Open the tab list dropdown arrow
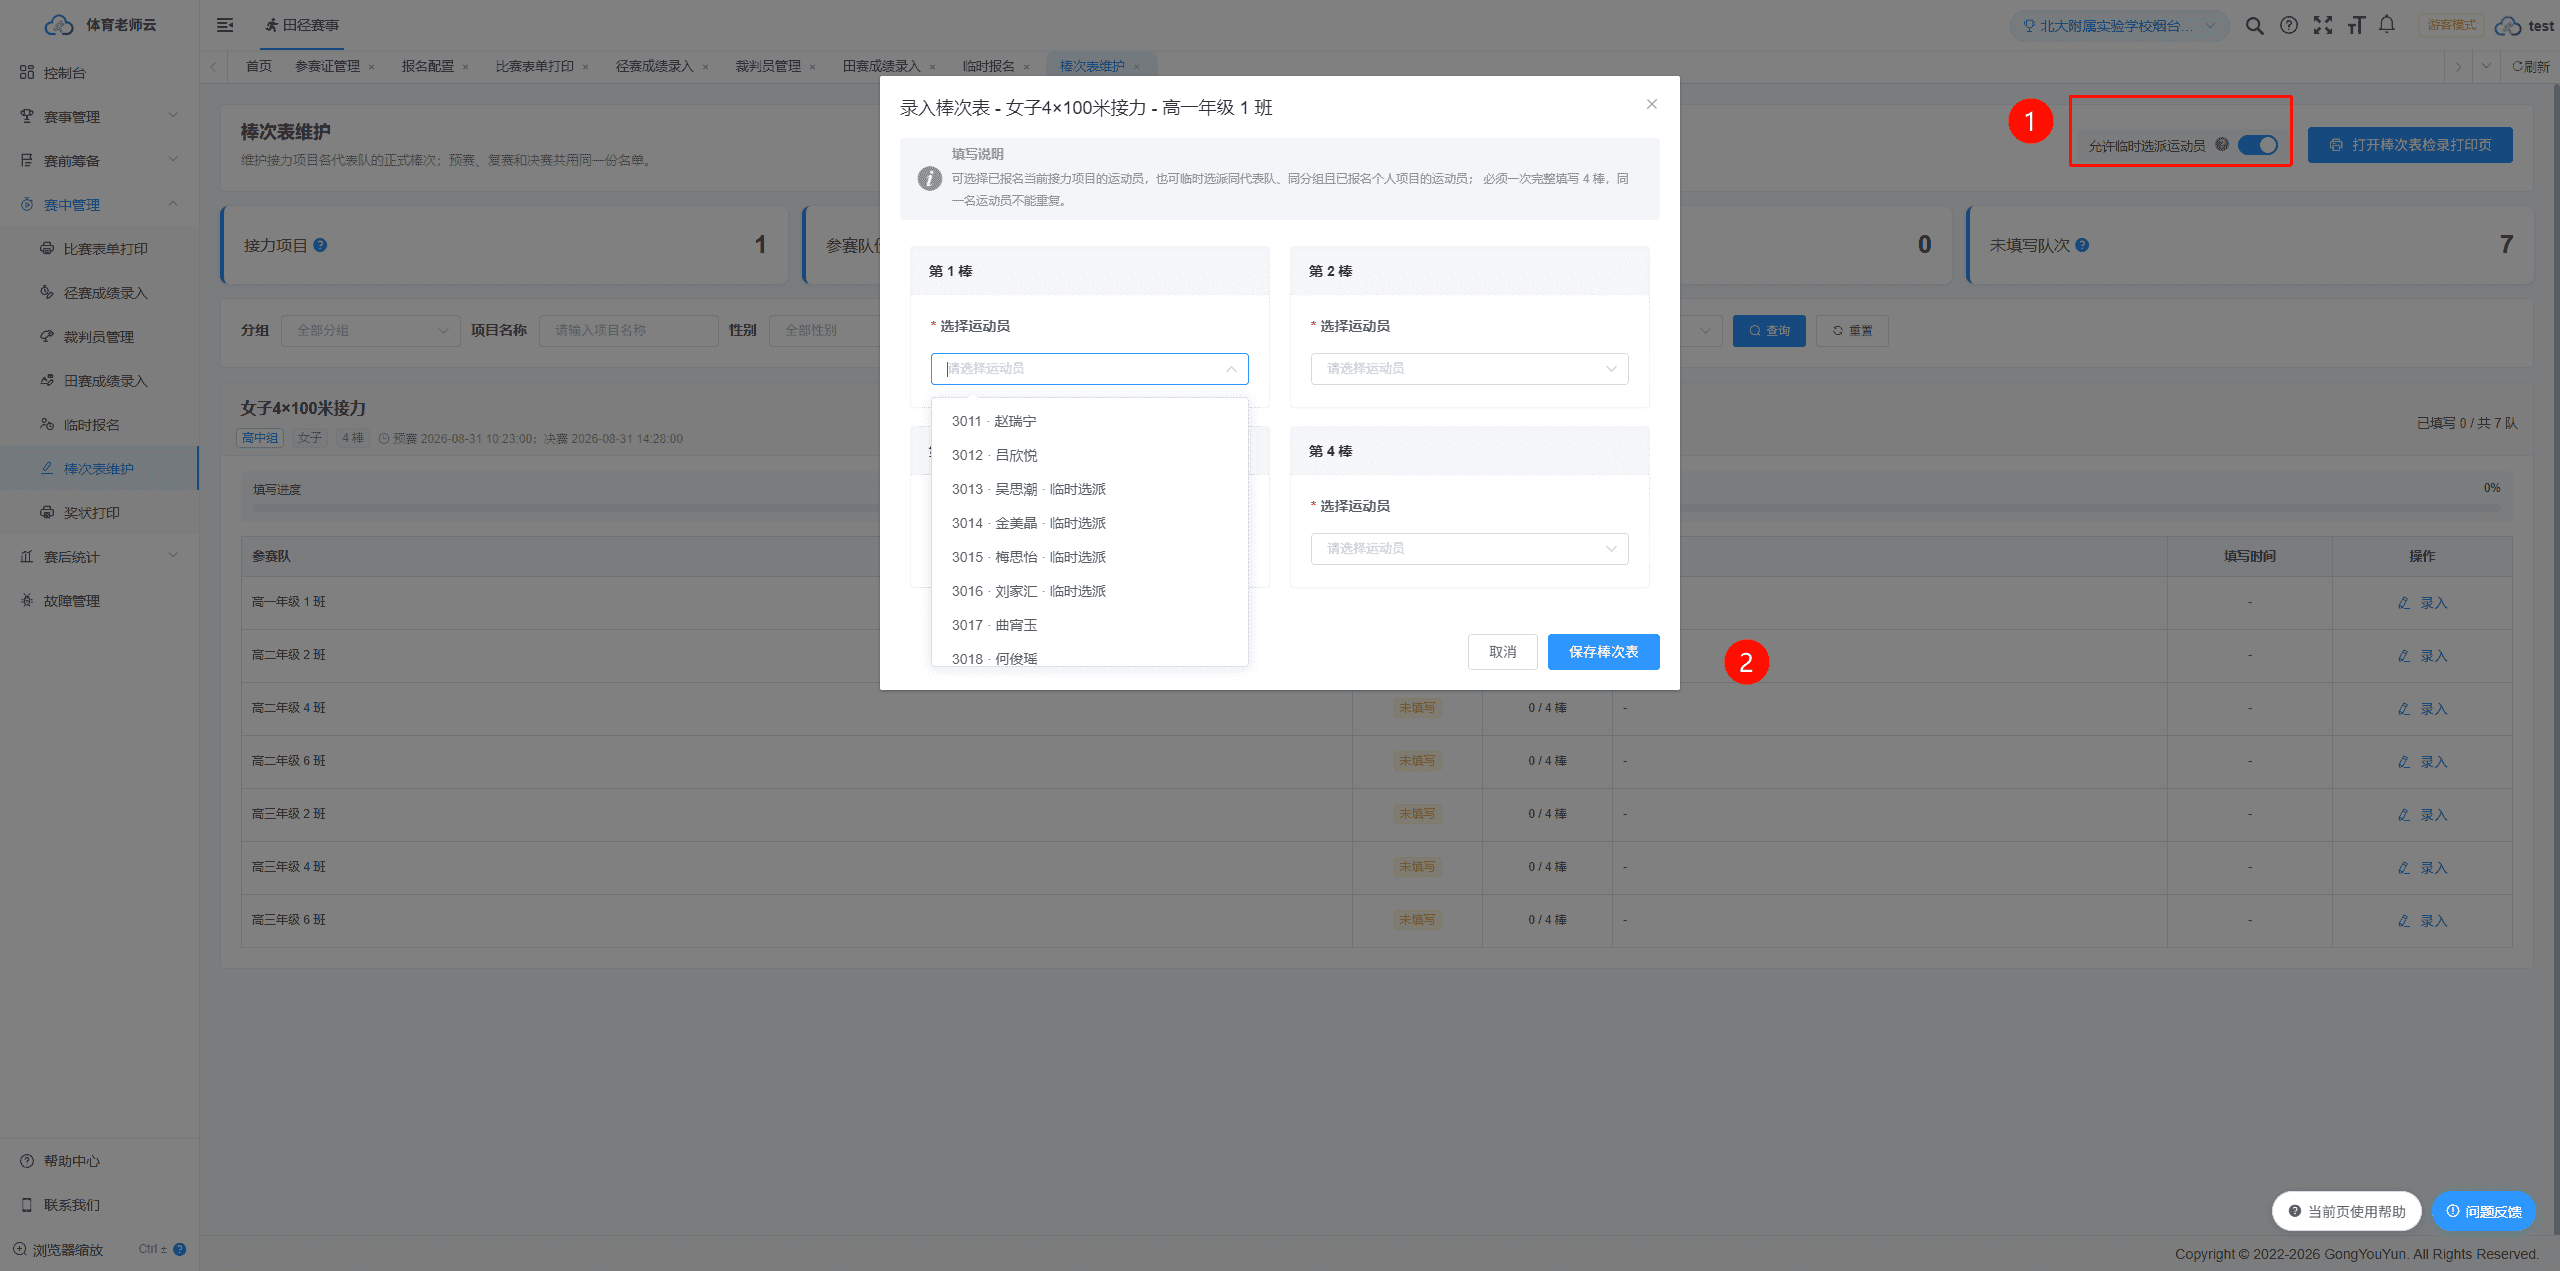Image resolution: width=2560 pixels, height=1271 pixels. (2486, 67)
